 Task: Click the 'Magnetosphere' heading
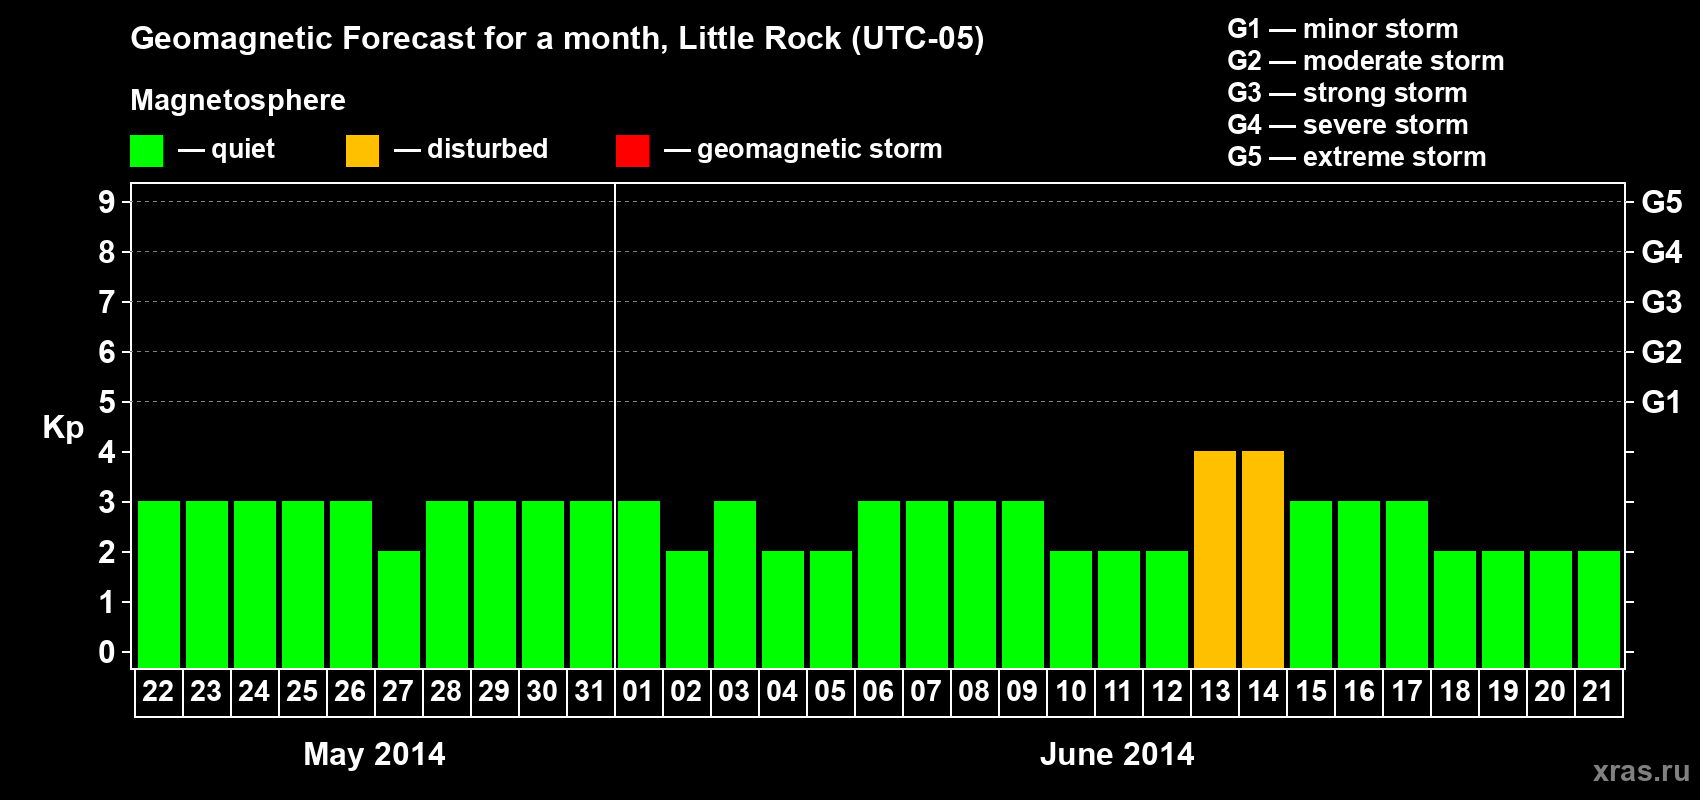(x=238, y=100)
